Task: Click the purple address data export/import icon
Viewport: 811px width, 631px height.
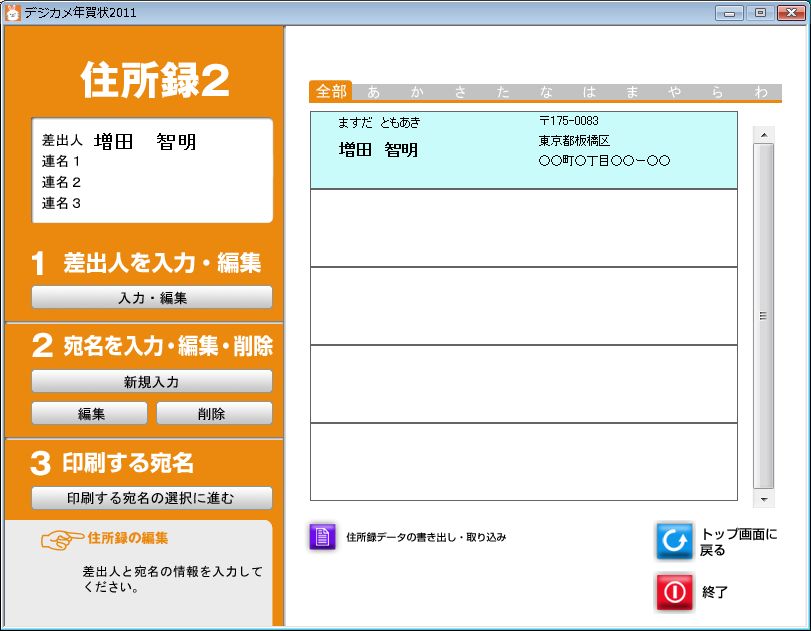Action: pos(322,537)
